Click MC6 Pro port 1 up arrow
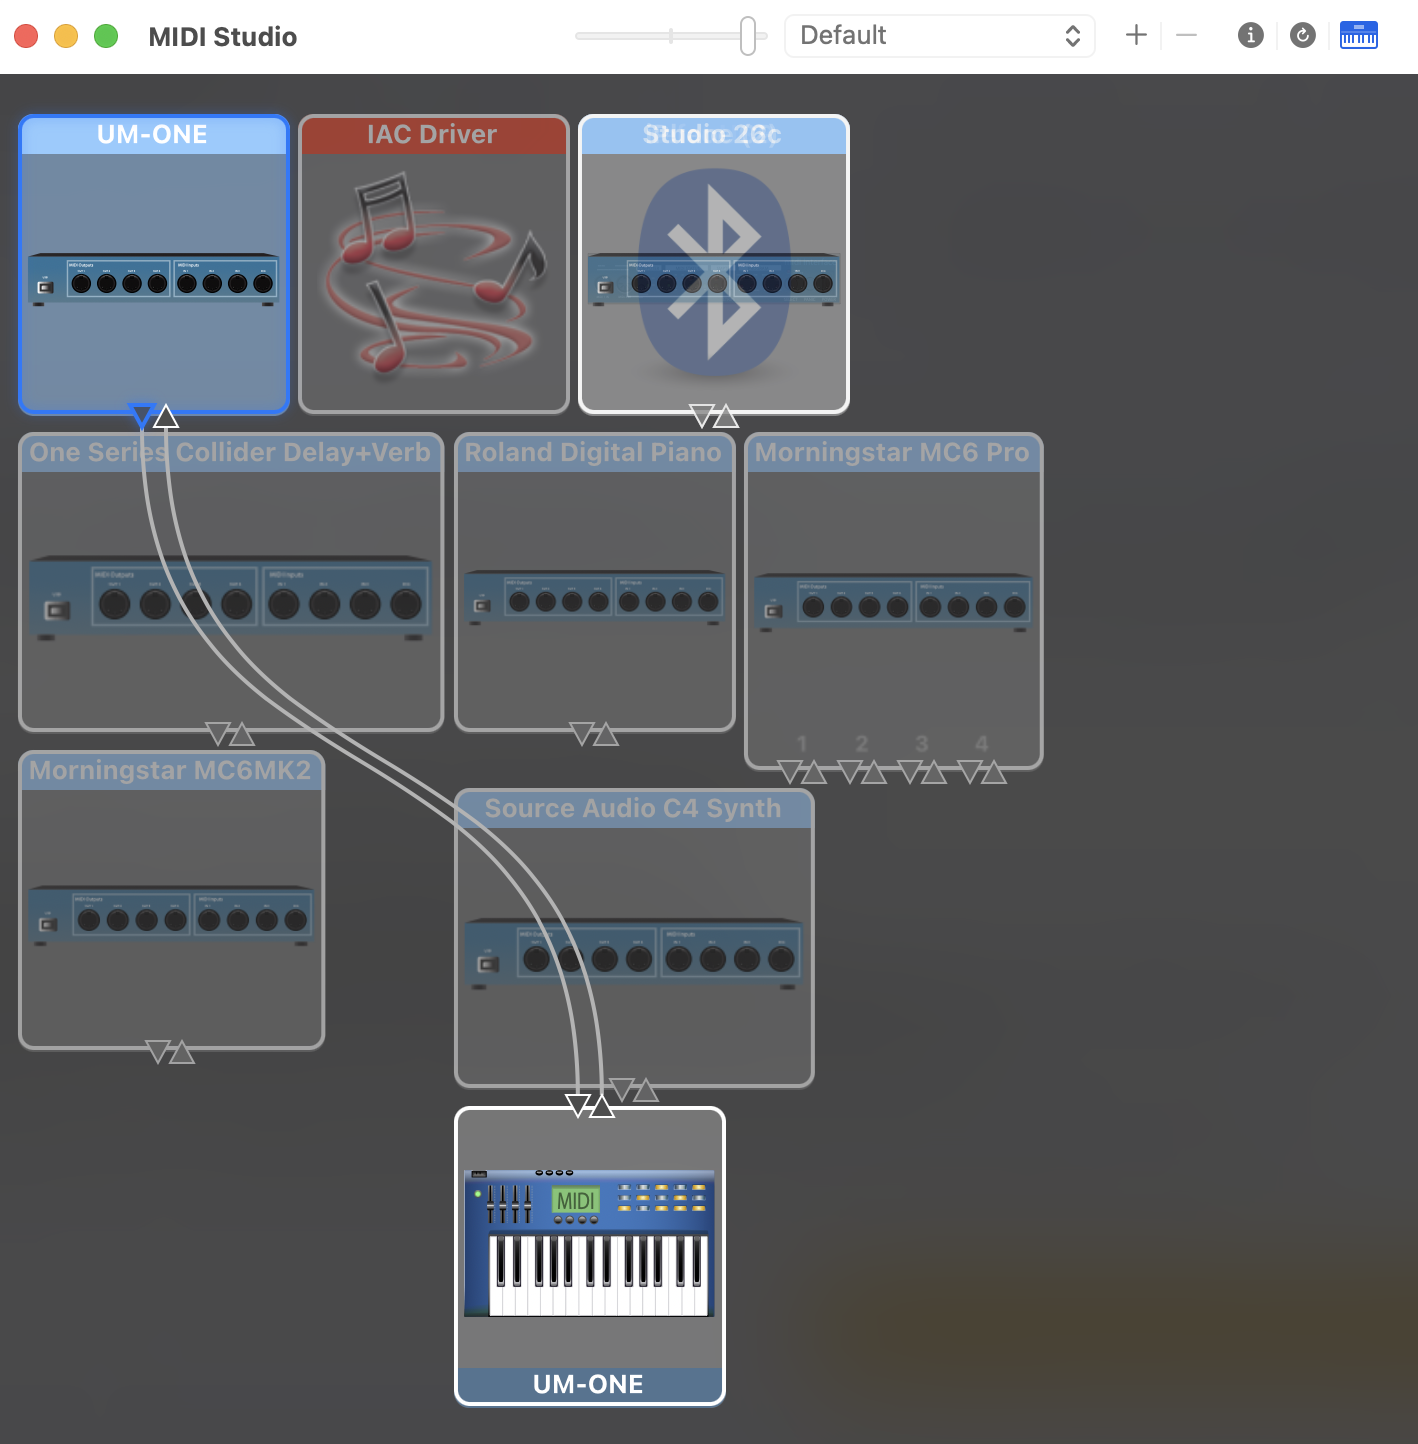 814,771
